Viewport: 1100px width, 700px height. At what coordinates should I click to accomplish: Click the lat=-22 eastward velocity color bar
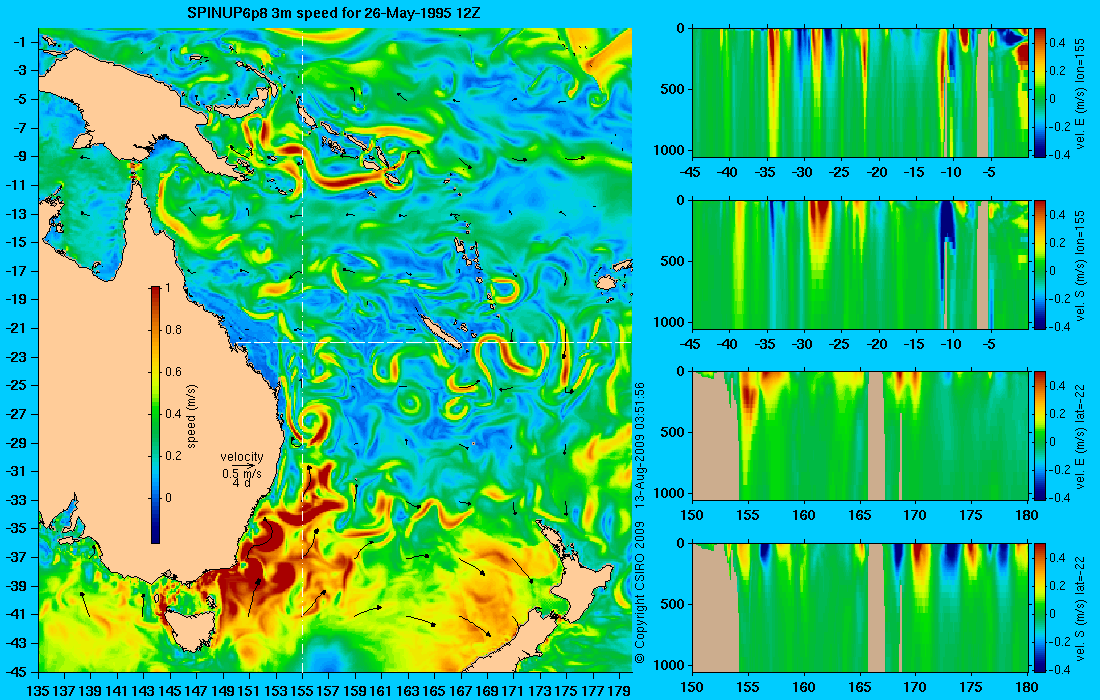click(1039, 436)
